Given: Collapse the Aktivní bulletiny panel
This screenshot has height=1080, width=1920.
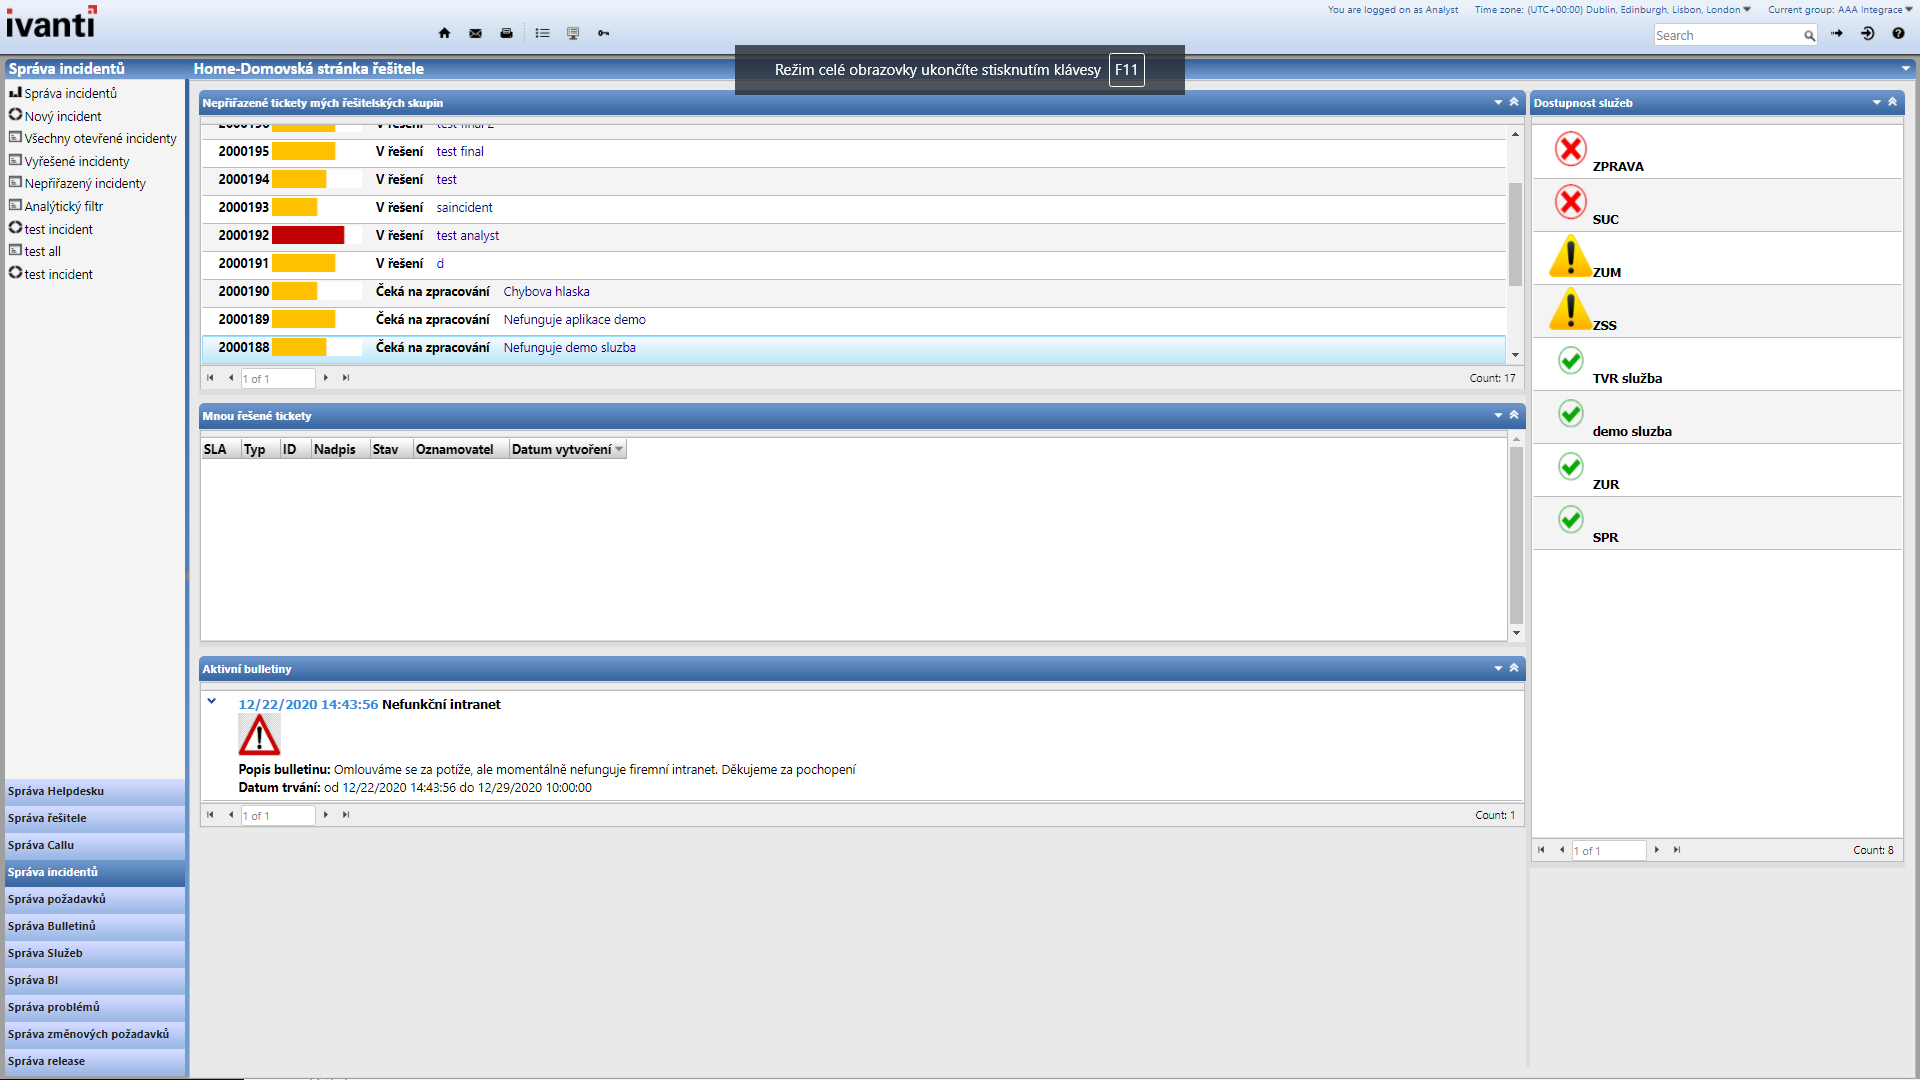Looking at the screenshot, I should tap(1514, 668).
